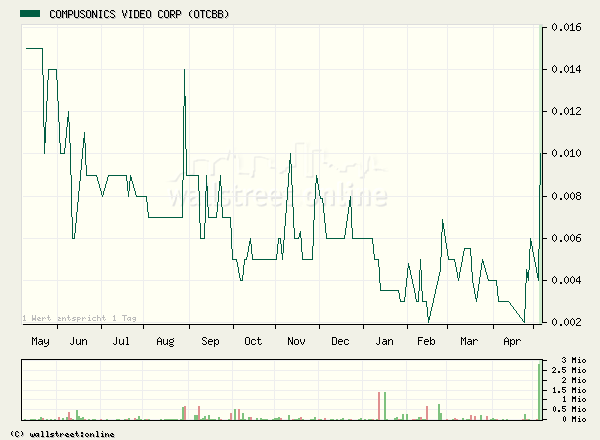Click the 1.5 Mio volume axis label

(569, 390)
